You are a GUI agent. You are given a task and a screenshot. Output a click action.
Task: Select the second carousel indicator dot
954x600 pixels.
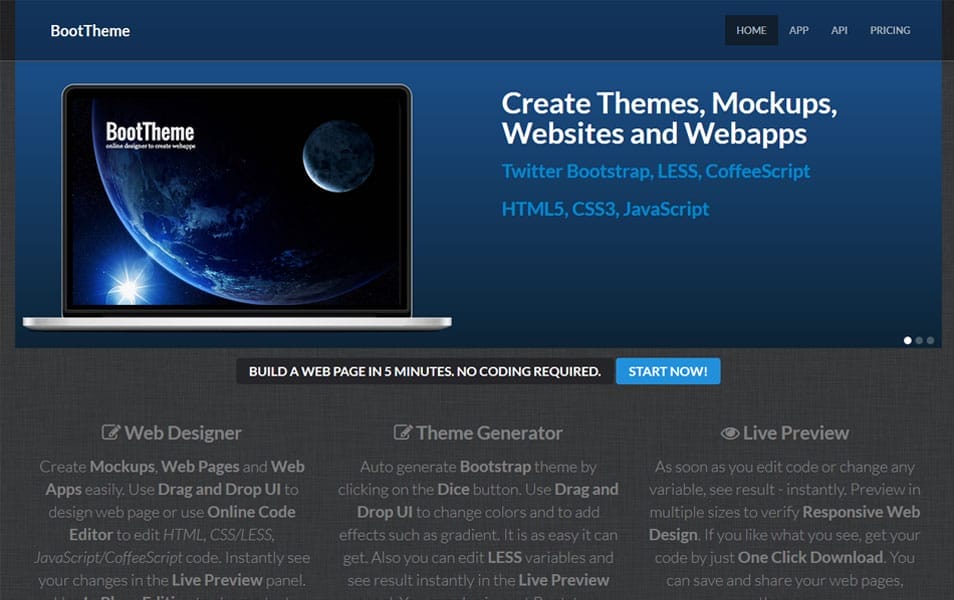coord(919,340)
